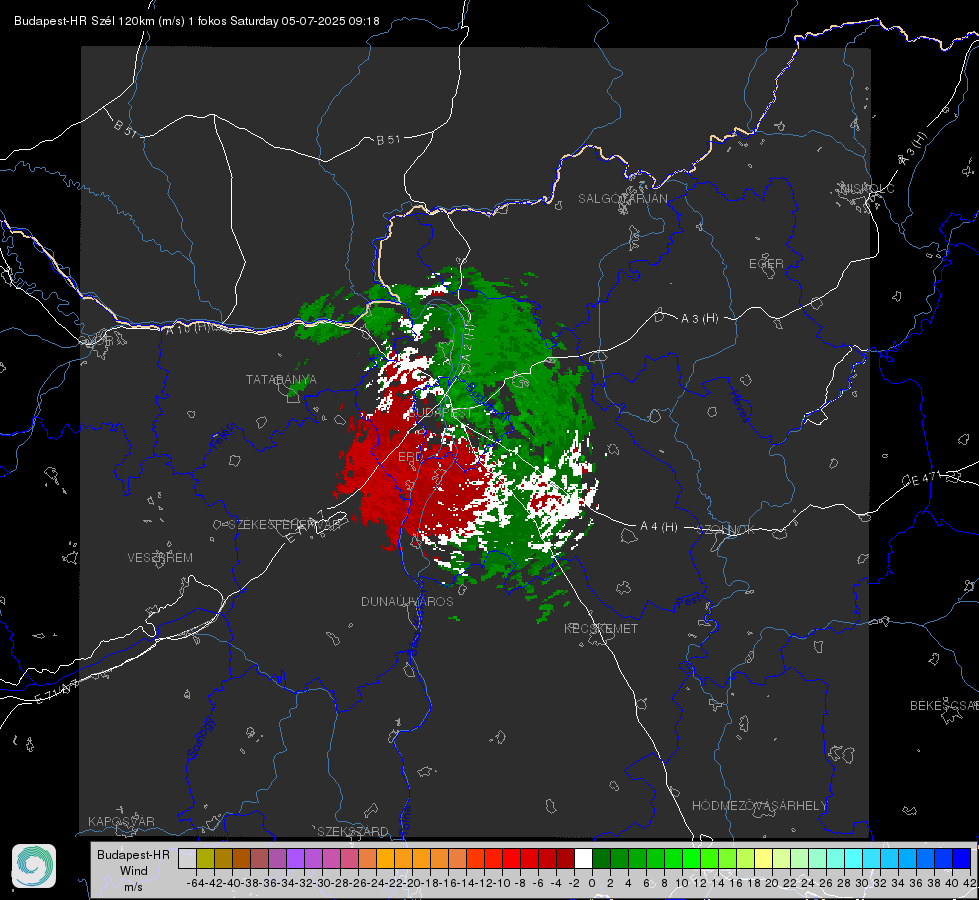Screen dimensions: 979x900
Task: Click the ÉRD town label
Action: coord(410,457)
